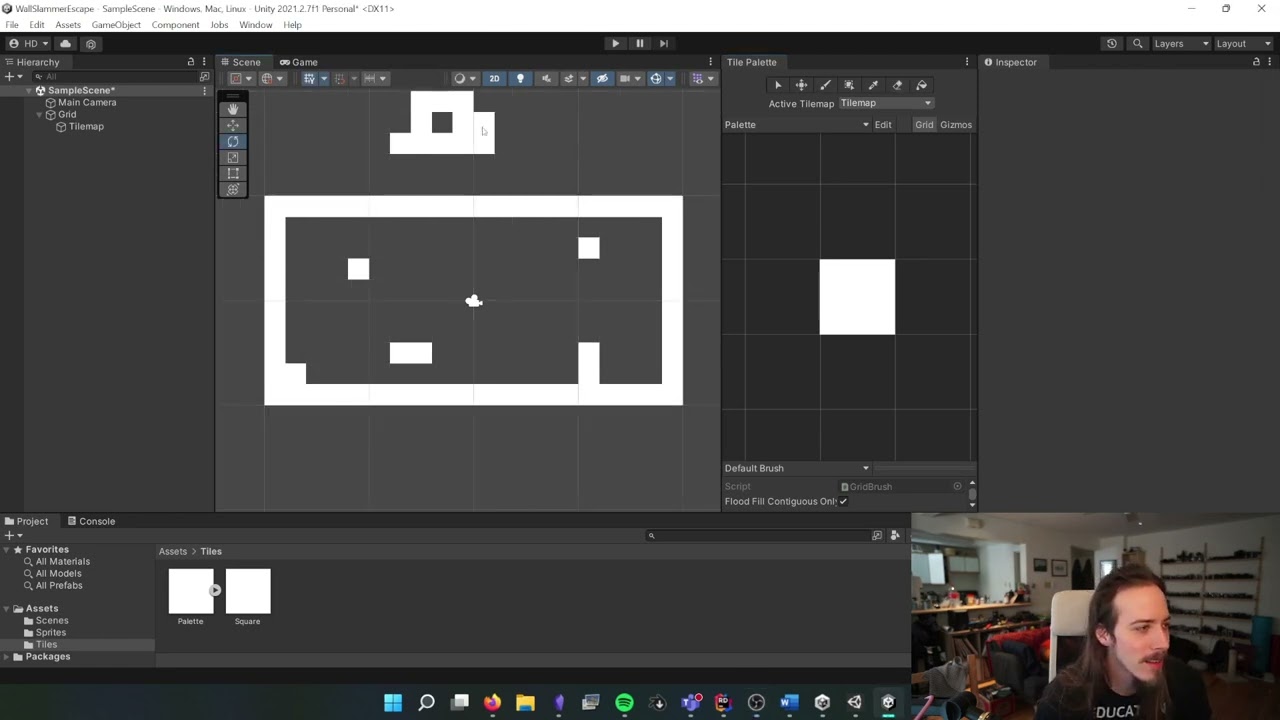The height and width of the screenshot is (720, 1280).
Task: Toggle 2D mode in Scene view
Action: 494,78
